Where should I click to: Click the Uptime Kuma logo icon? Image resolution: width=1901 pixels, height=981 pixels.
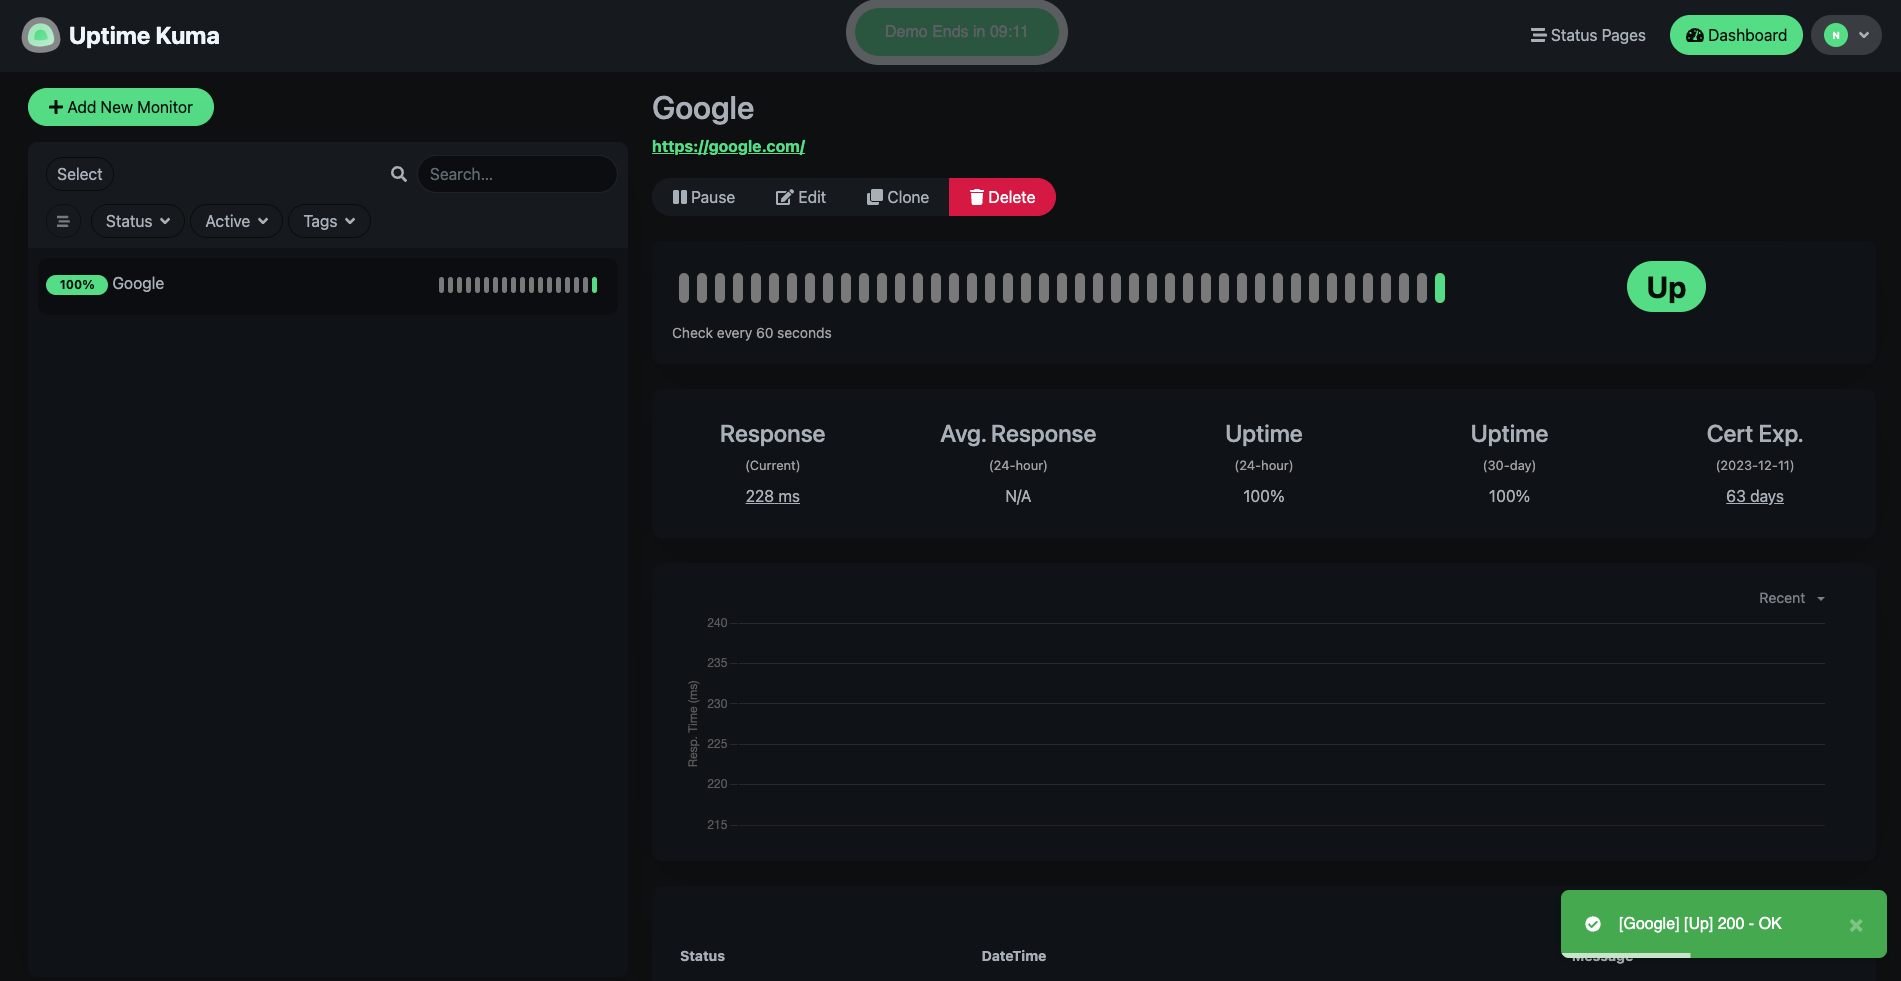(41, 35)
